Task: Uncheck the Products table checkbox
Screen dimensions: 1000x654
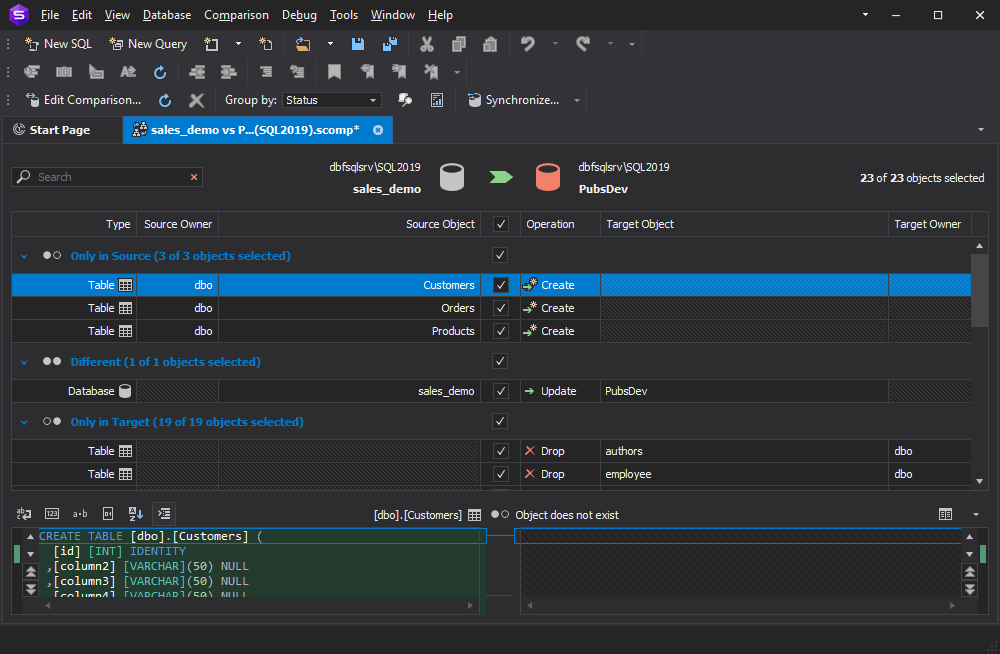Action: (x=501, y=331)
